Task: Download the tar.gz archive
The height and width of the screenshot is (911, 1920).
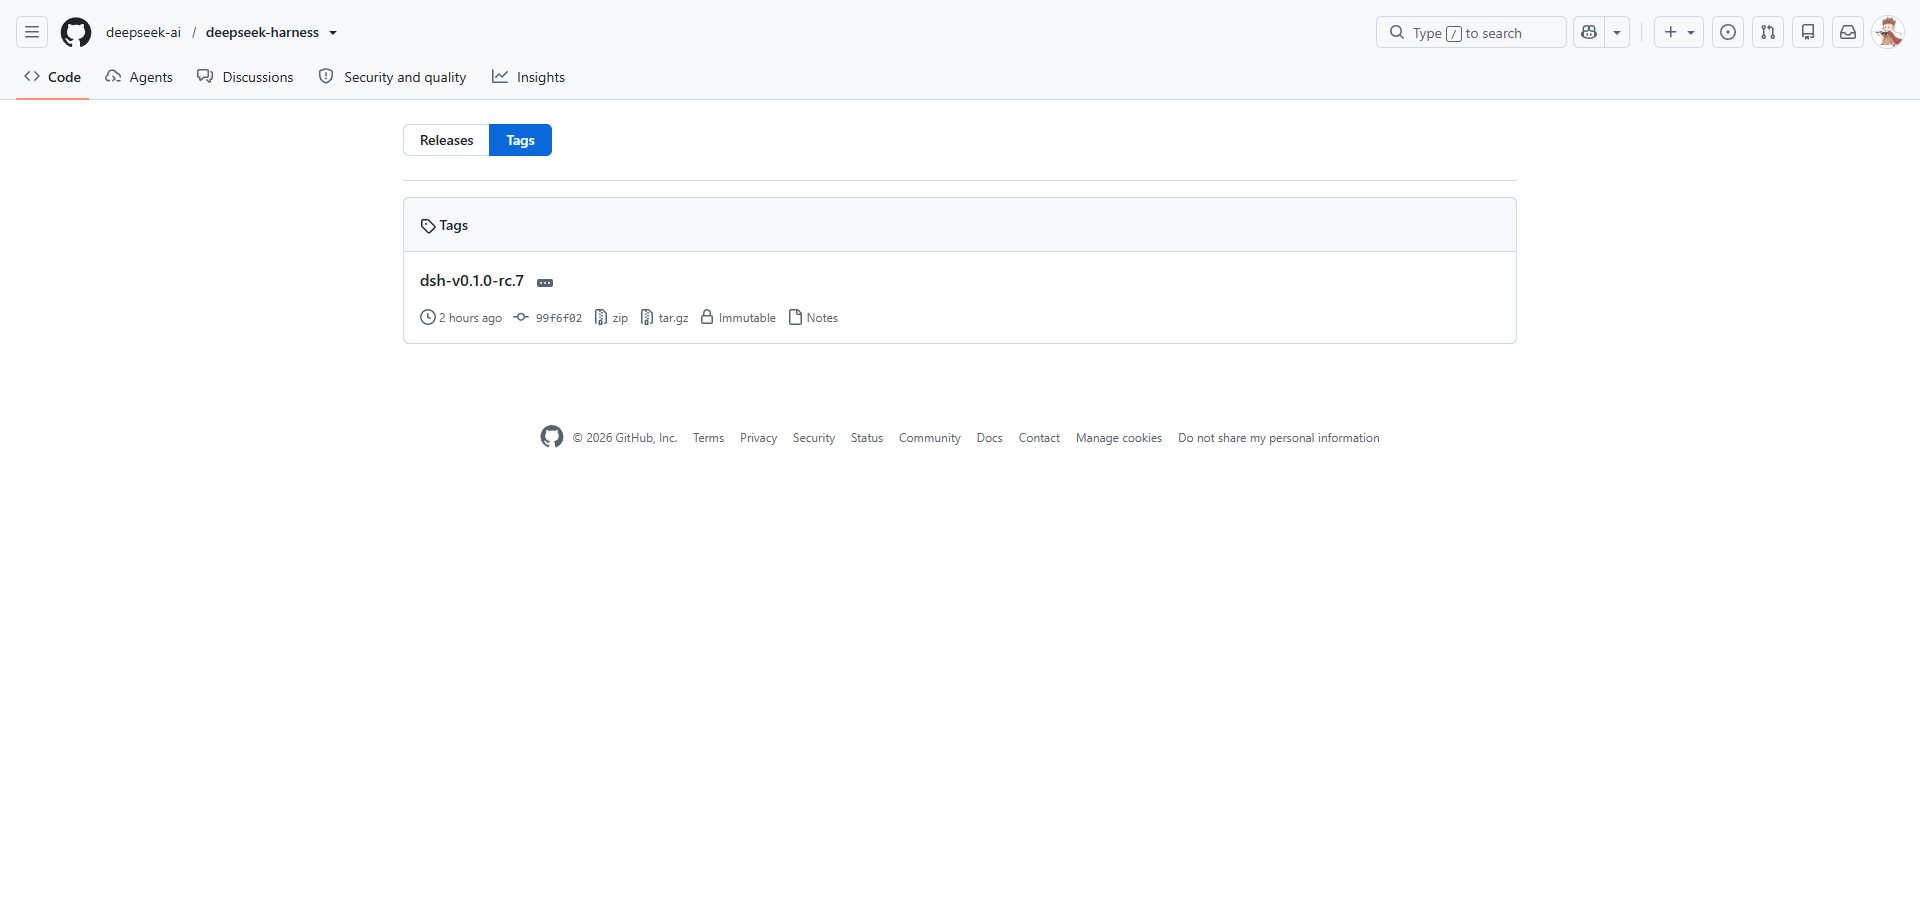Action: tap(664, 318)
